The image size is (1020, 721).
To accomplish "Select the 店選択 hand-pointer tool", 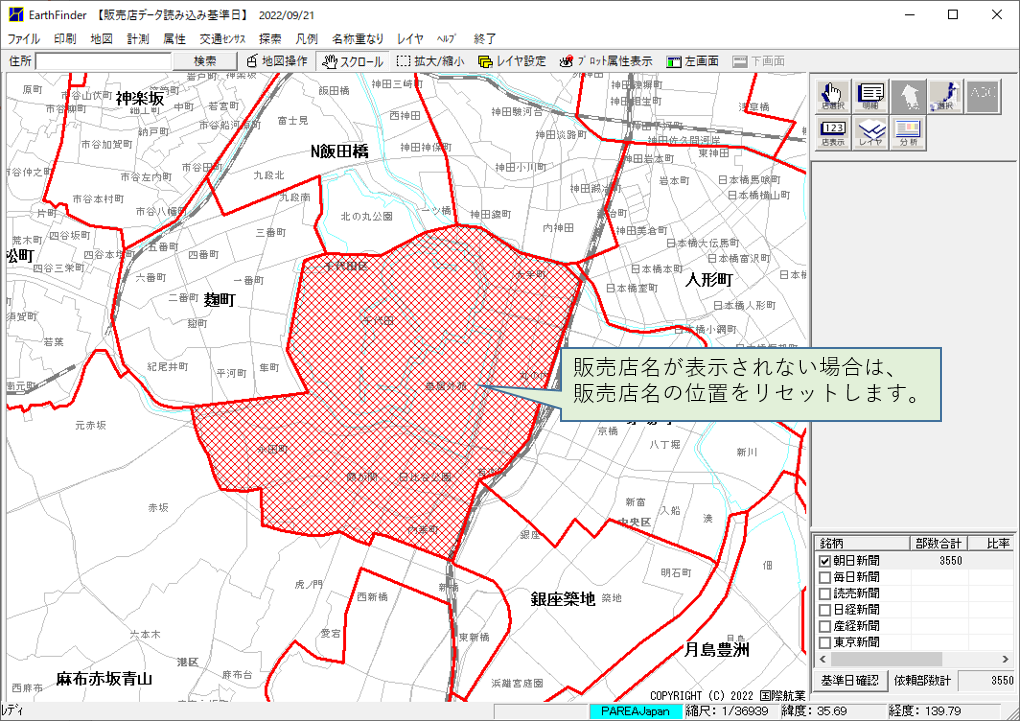I will [833, 96].
